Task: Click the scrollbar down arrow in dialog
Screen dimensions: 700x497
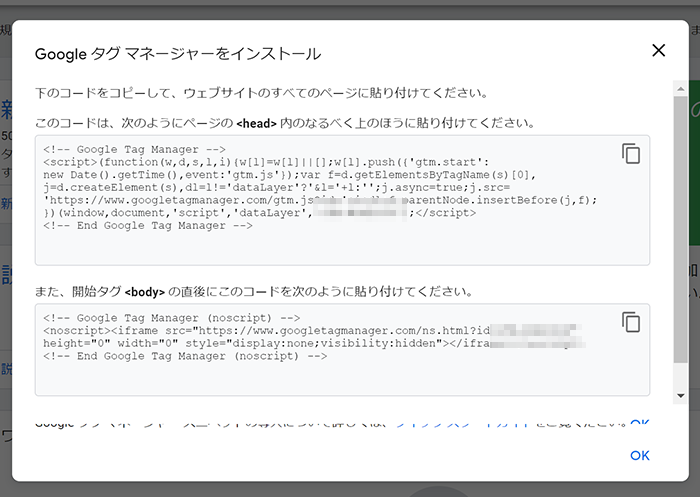Action: tap(680, 396)
